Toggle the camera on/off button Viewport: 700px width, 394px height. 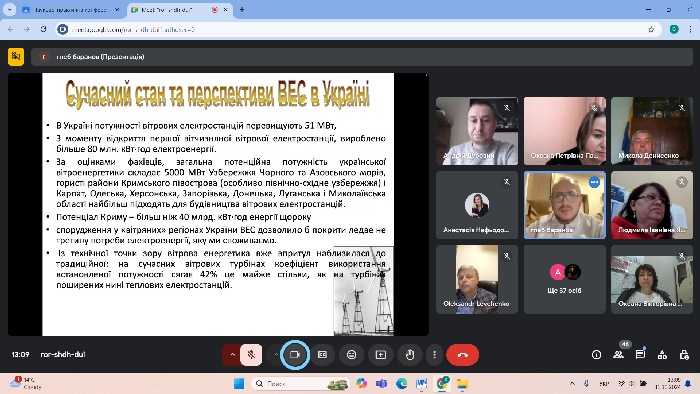click(x=295, y=355)
